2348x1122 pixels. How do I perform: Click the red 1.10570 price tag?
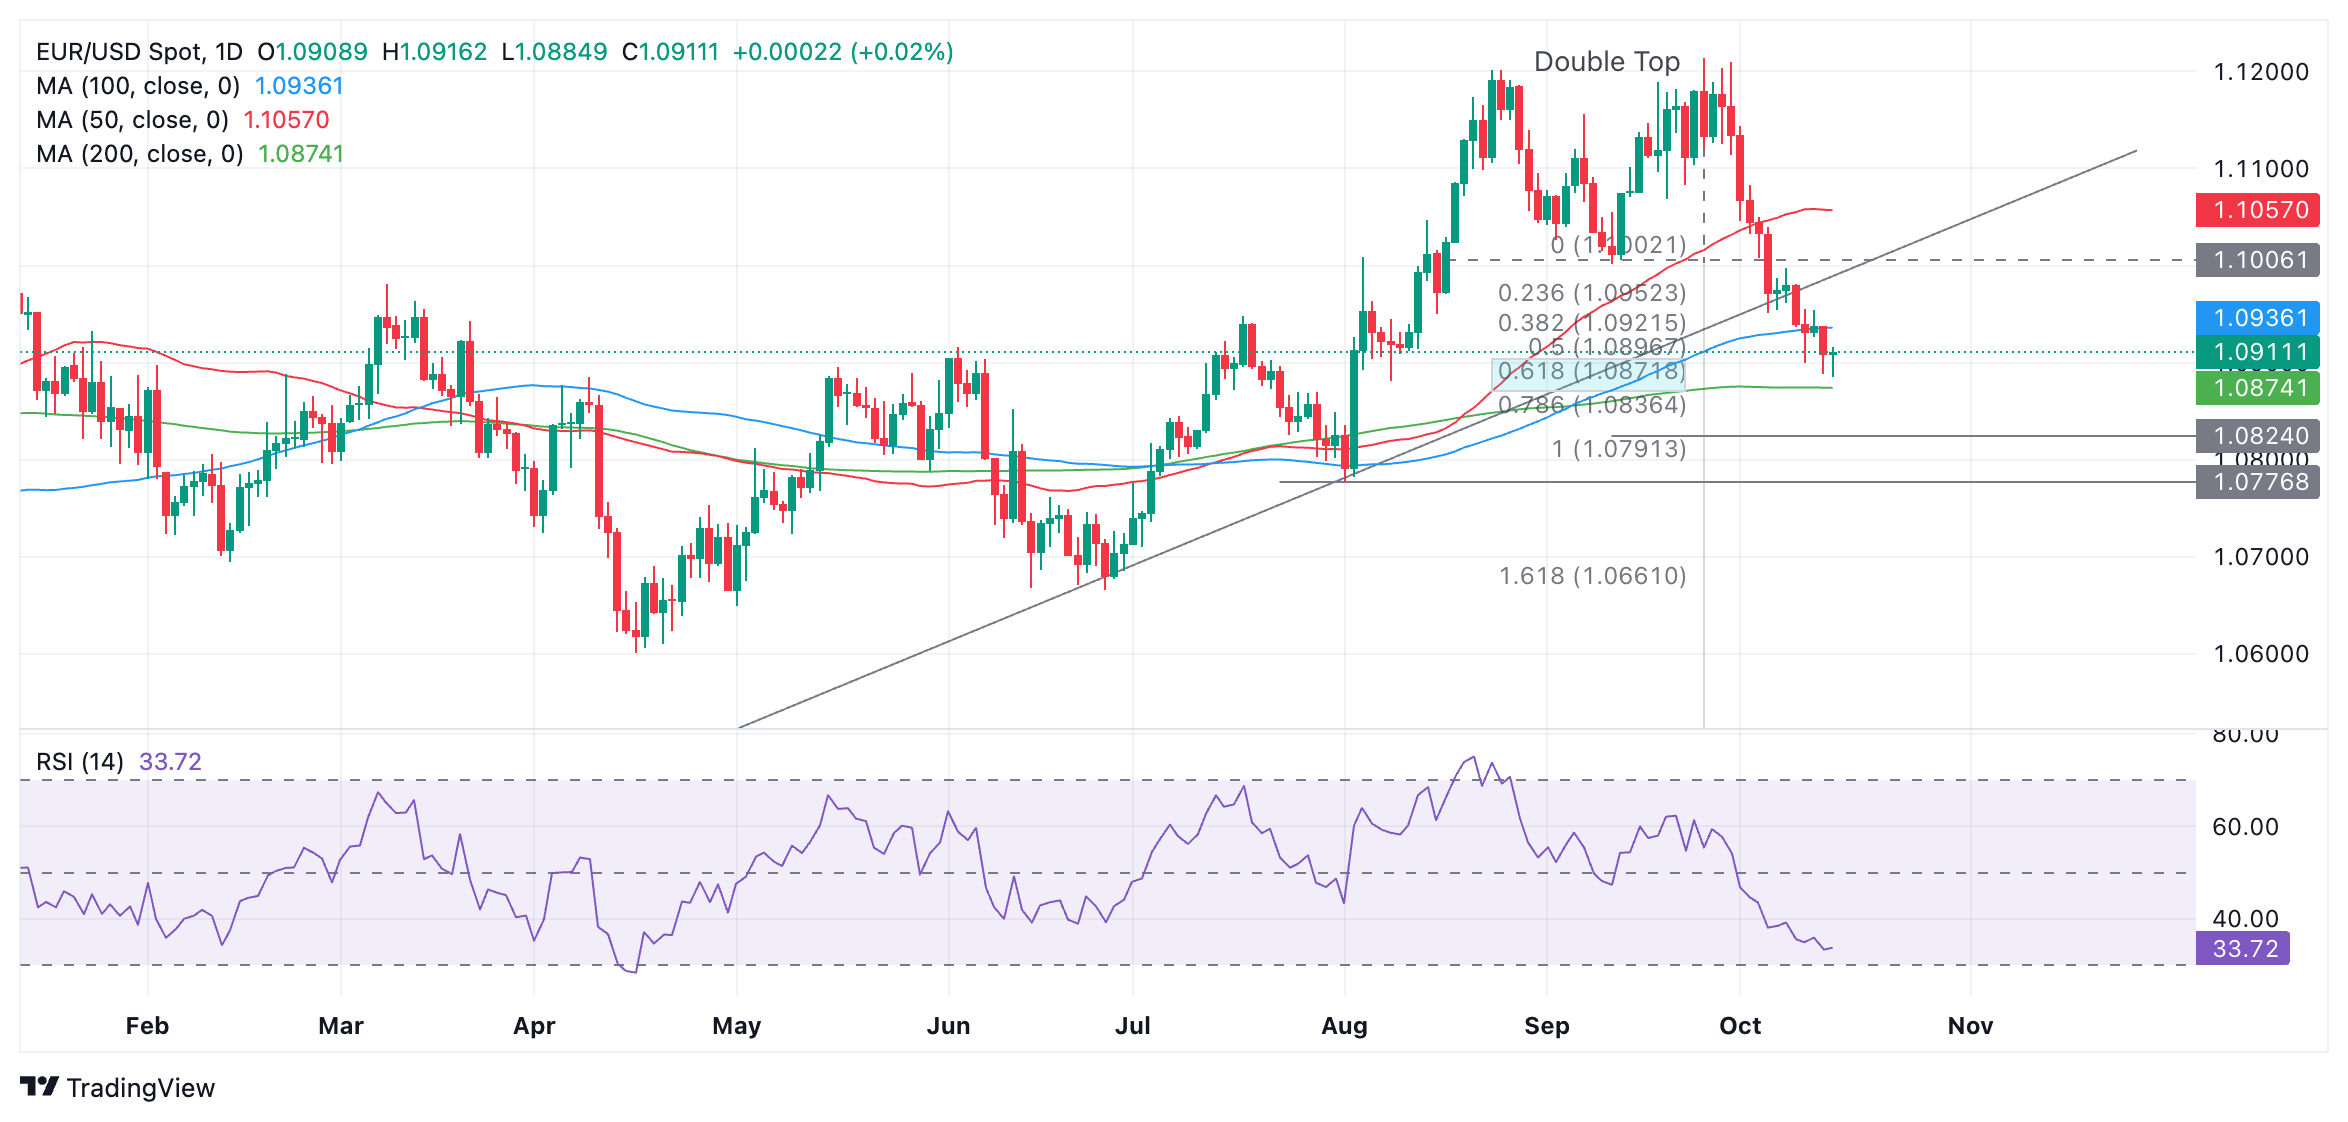(2256, 210)
